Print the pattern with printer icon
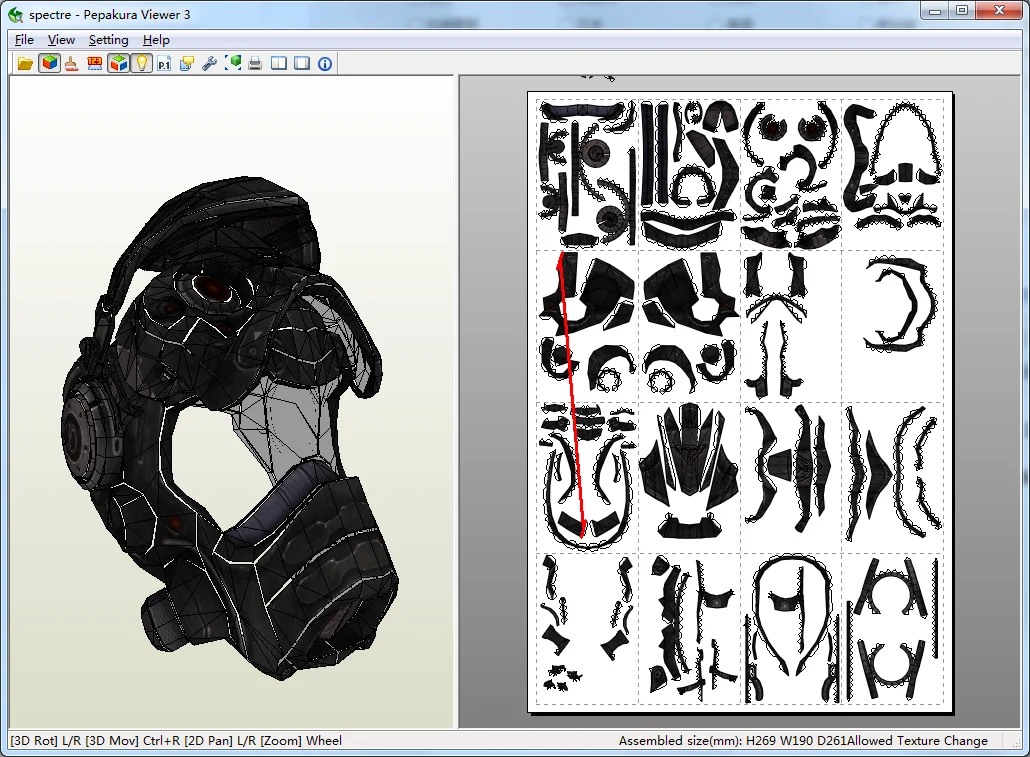This screenshot has width=1030, height=757. tap(256, 64)
